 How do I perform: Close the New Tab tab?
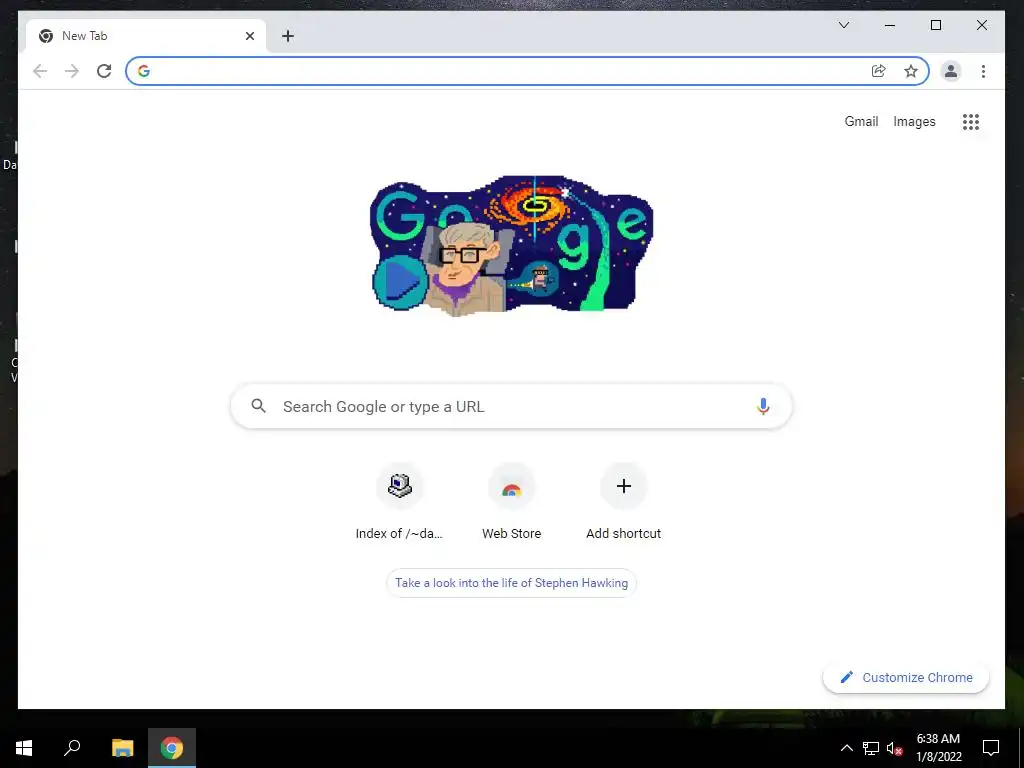(249, 36)
